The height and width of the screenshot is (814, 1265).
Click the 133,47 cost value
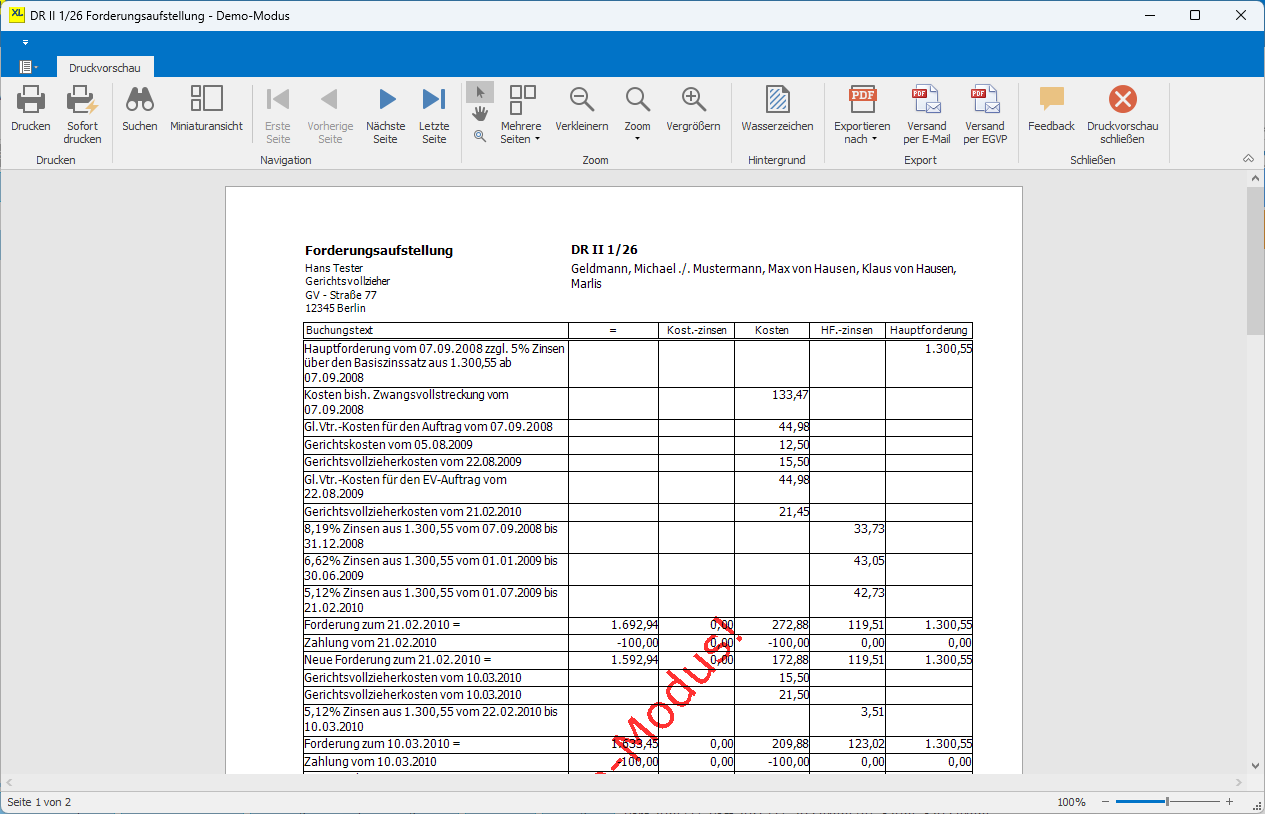[790, 395]
